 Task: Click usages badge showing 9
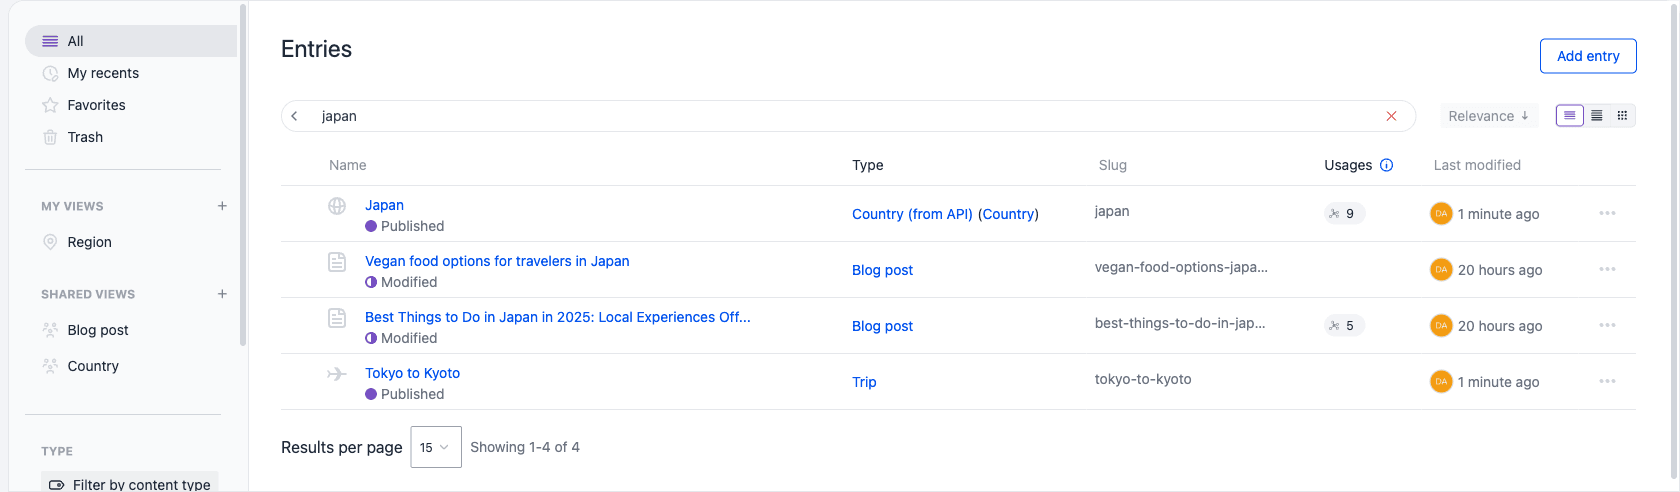tap(1345, 214)
